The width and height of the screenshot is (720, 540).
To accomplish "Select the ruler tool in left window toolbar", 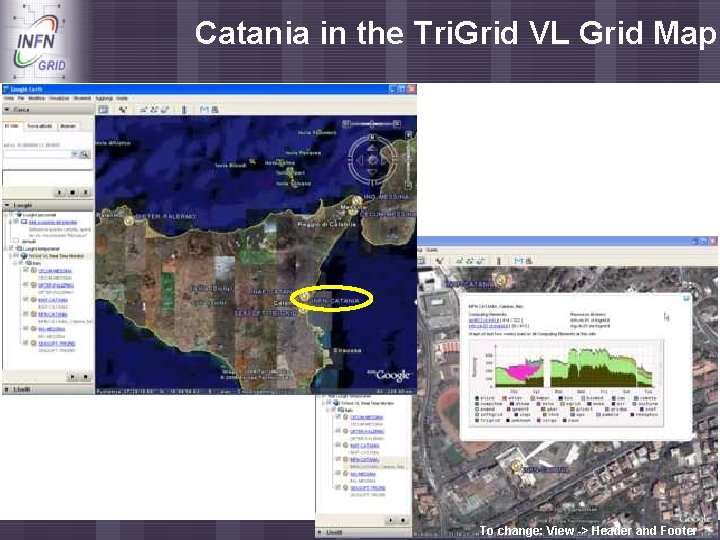I will coord(184,109).
